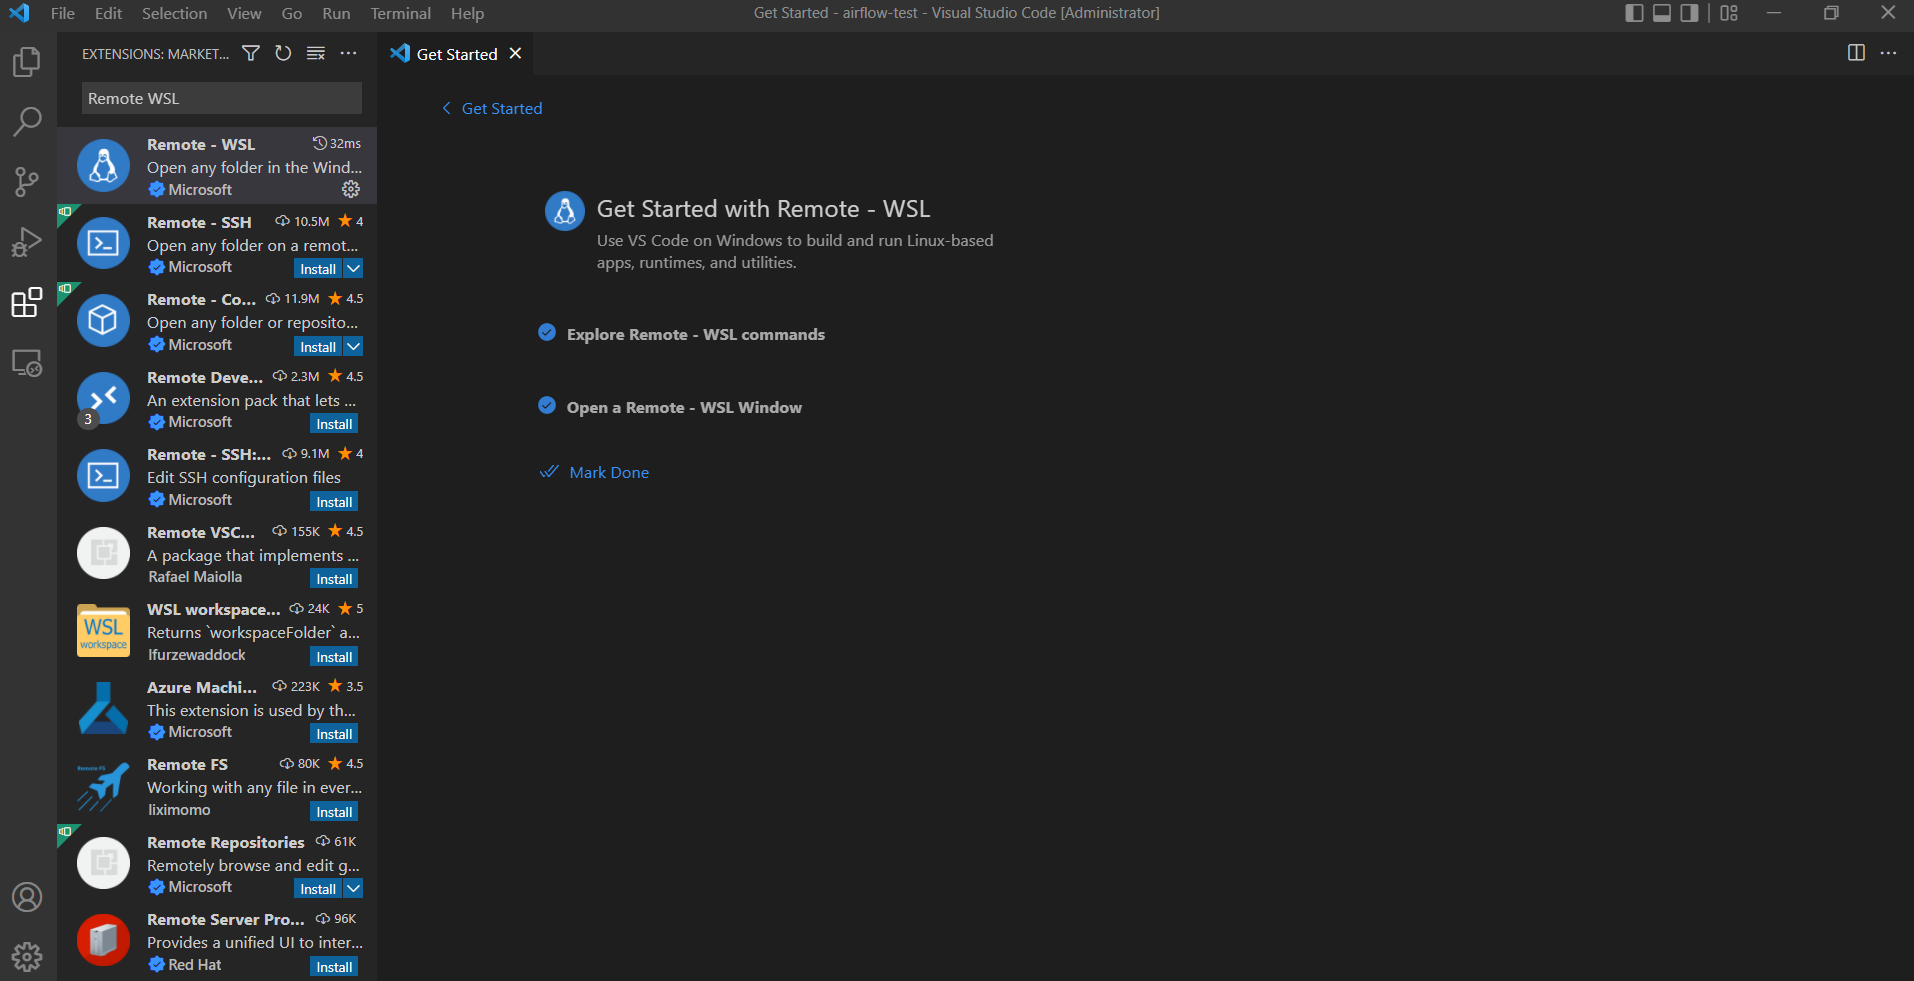Toggle check mark for Explore Remote - WSL commands
Screen dimensions: 1914x981
click(x=547, y=332)
